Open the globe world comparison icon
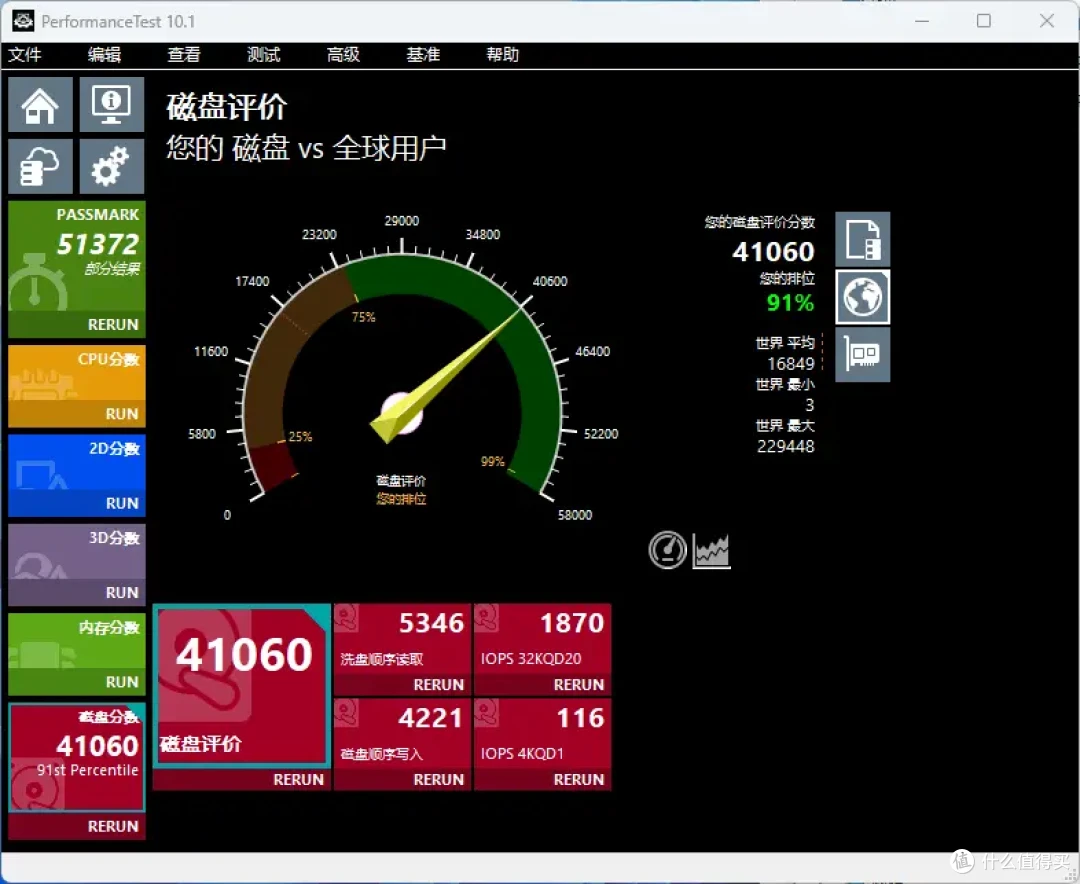The width and height of the screenshot is (1080, 884). point(862,297)
